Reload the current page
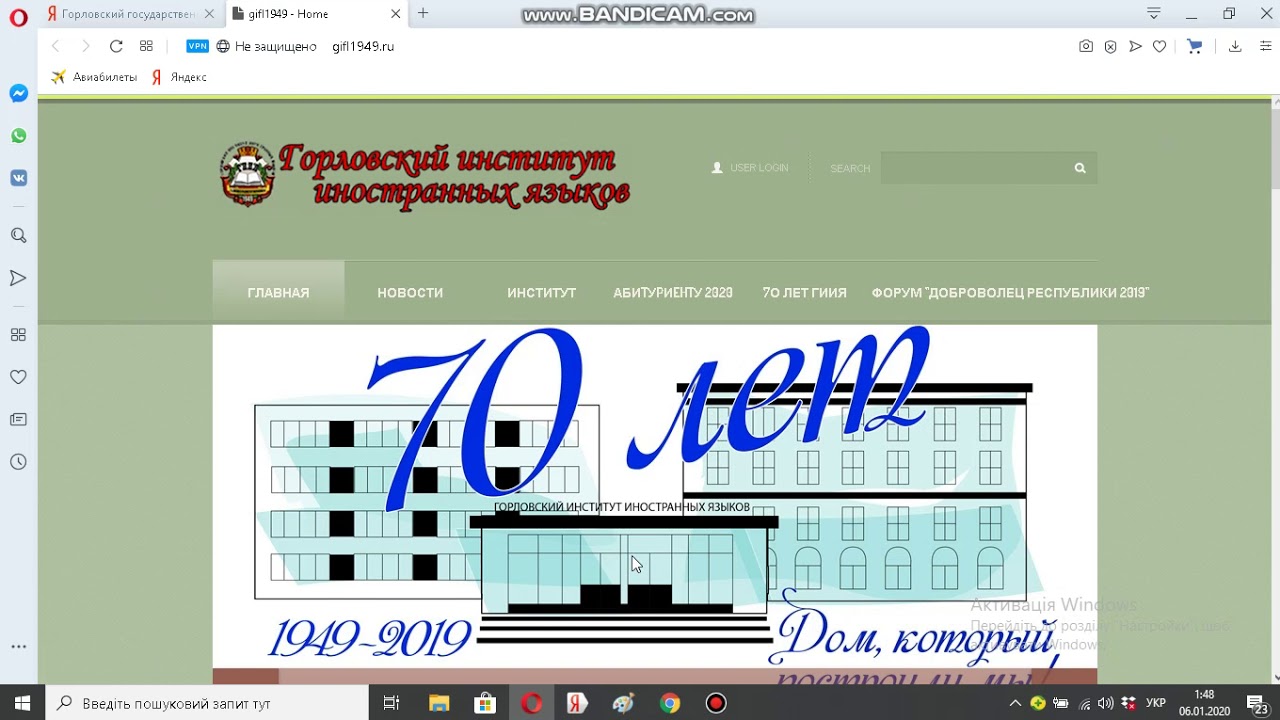The height and width of the screenshot is (720, 1280). 116,46
